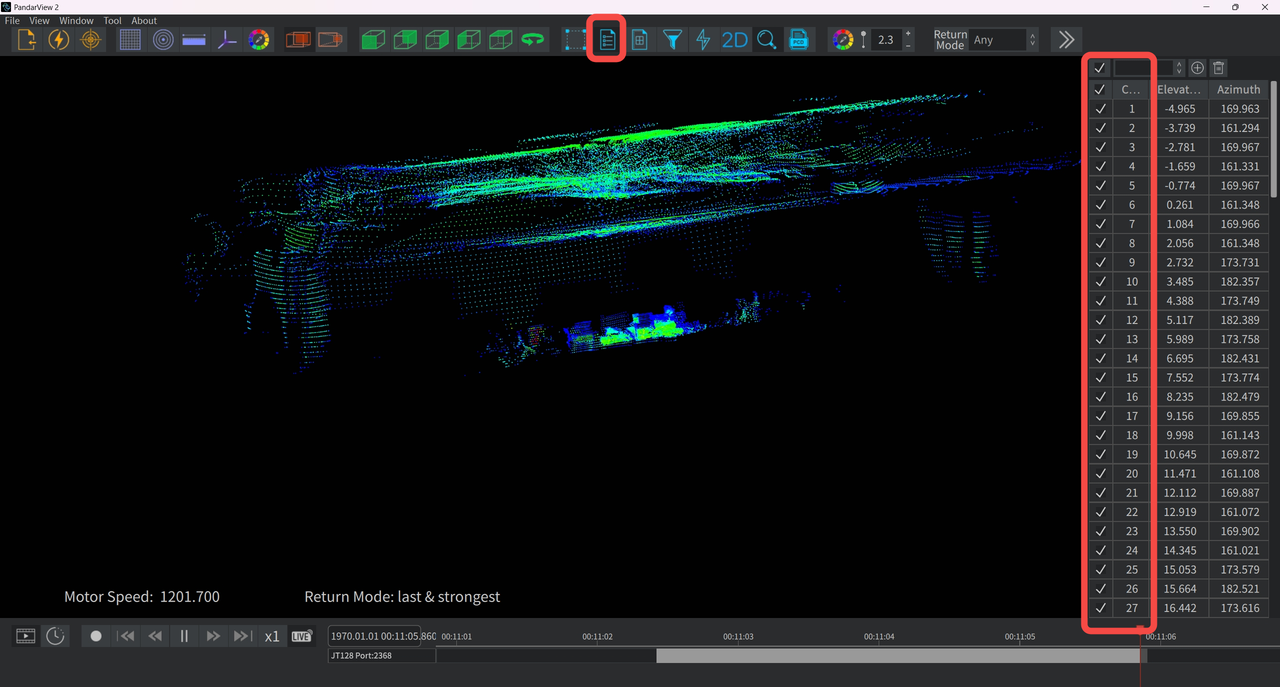Image resolution: width=1280 pixels, height=687 pixels.
Task: Activate the point selection rectangle tool
Action: tap(575, 40)
